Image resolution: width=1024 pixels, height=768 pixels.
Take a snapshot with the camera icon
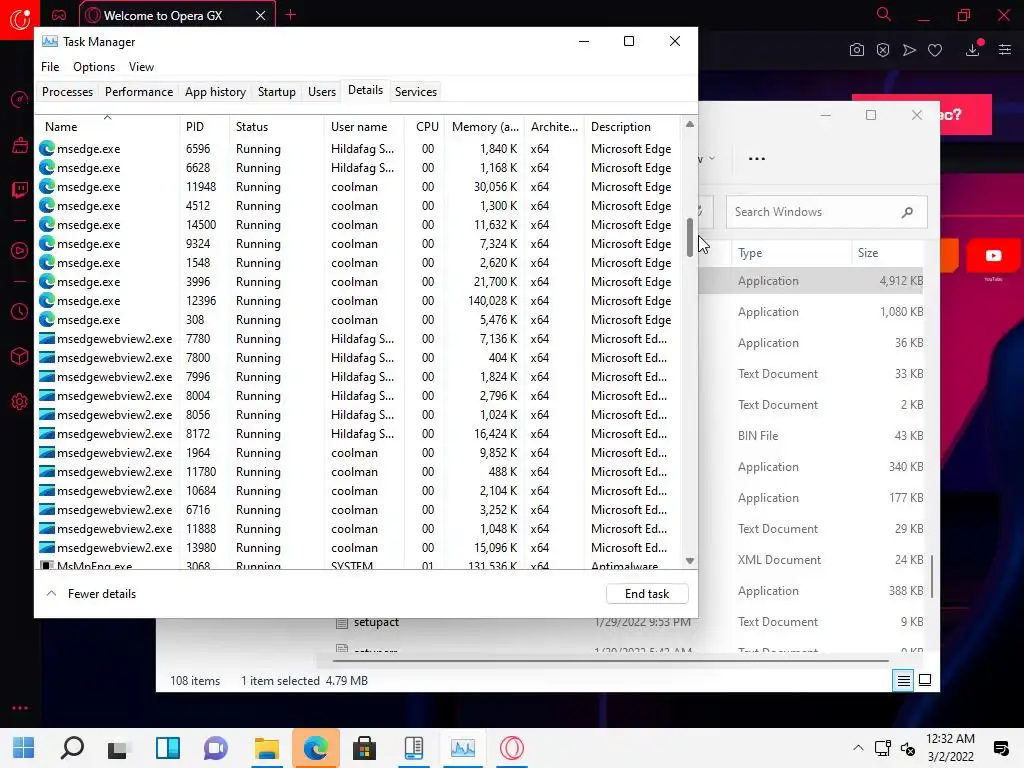(857, 50)
